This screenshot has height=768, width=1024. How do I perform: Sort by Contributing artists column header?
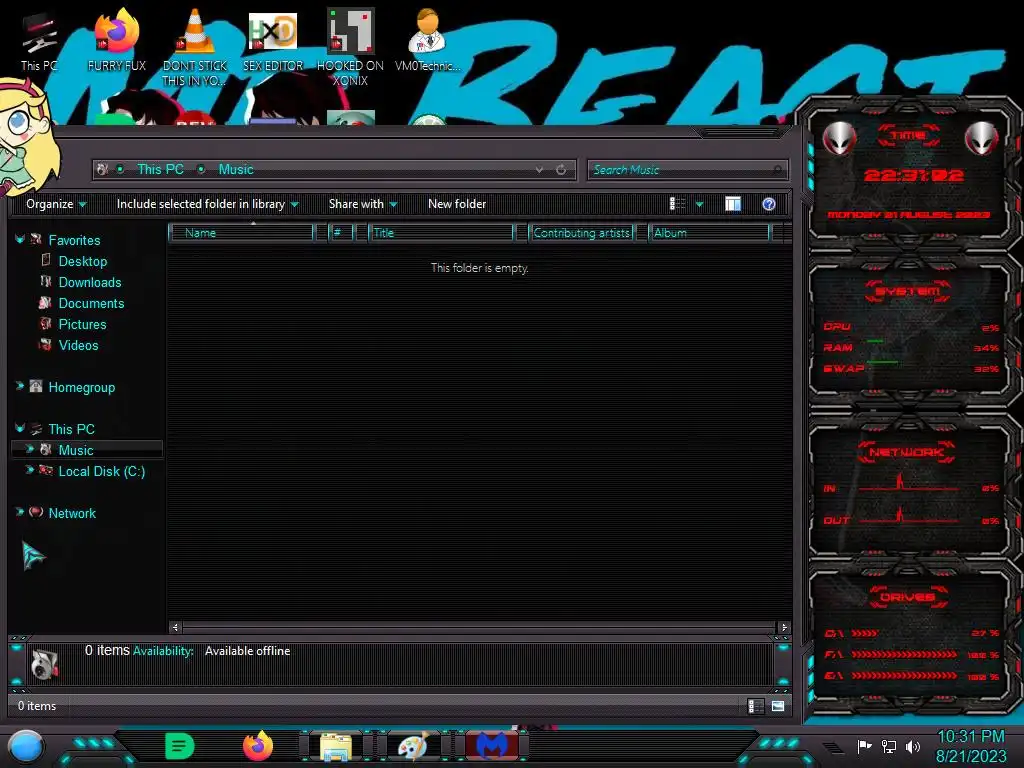[581, 233]
